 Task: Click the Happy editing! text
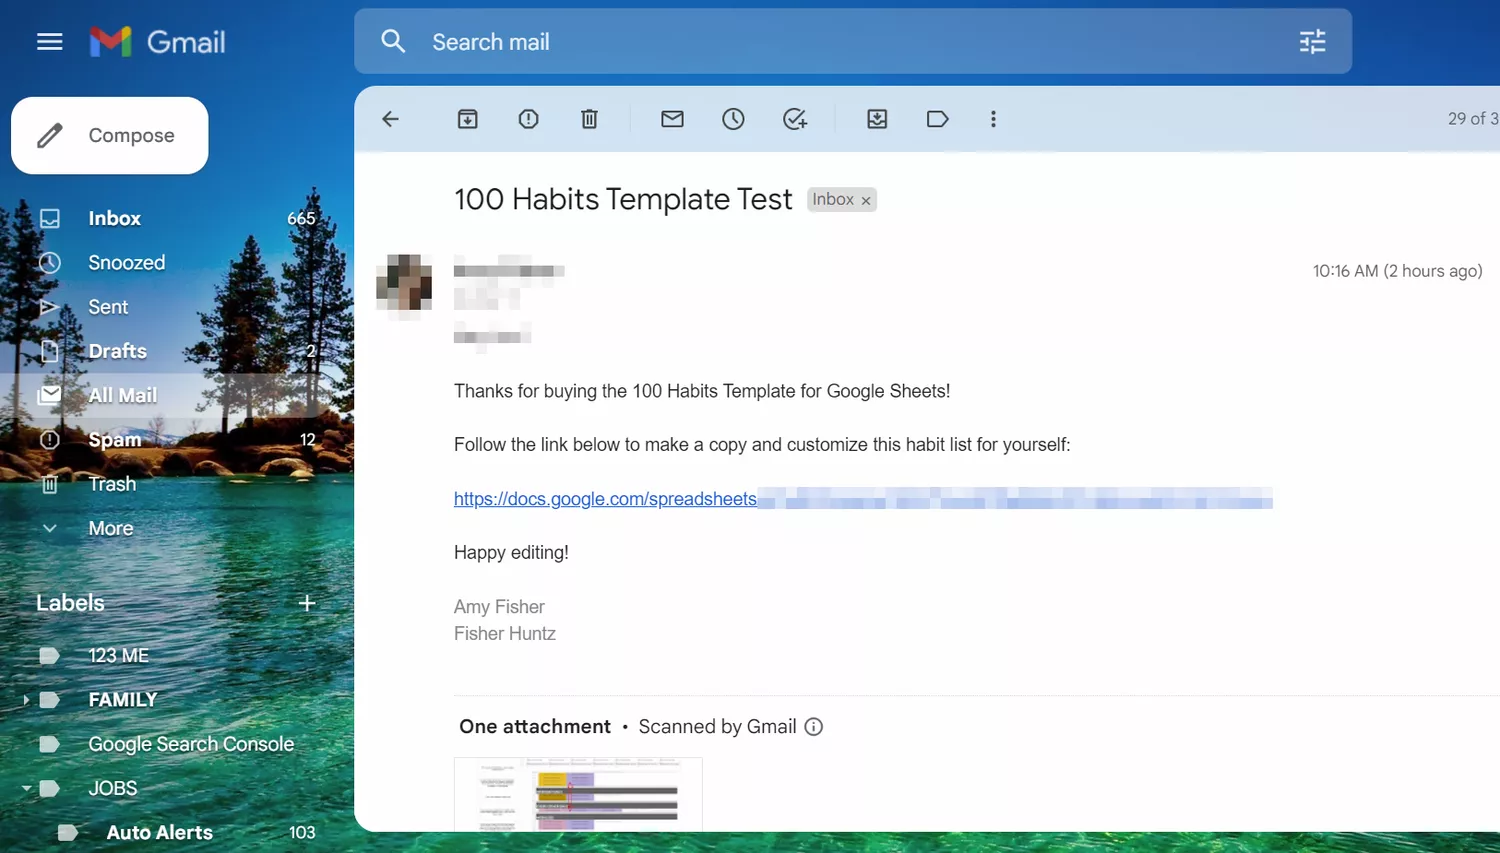click(511, 552)
